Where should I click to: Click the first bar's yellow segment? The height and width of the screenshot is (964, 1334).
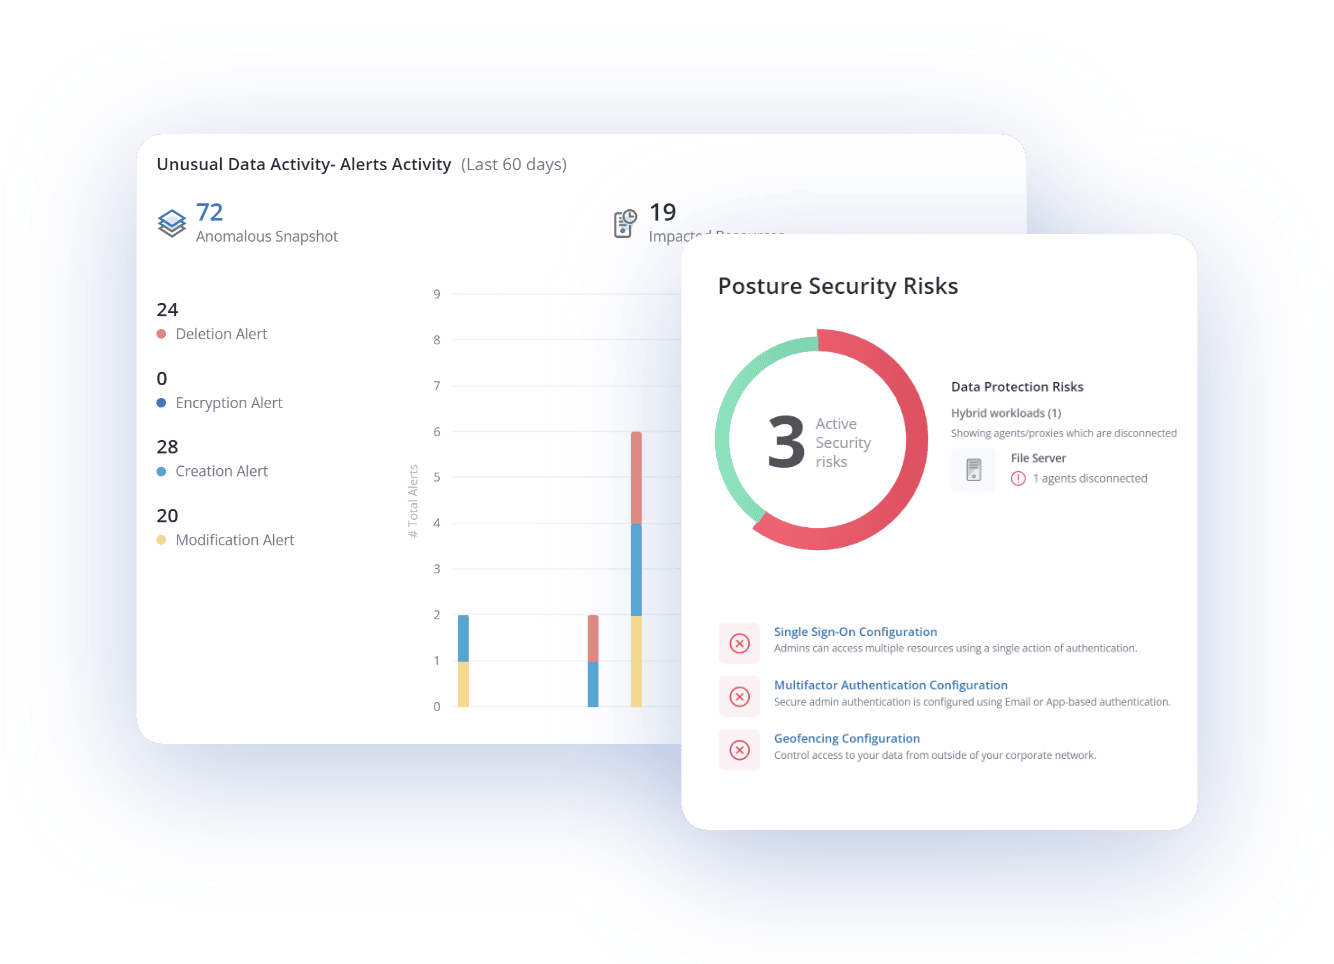(x=463, y=684)
